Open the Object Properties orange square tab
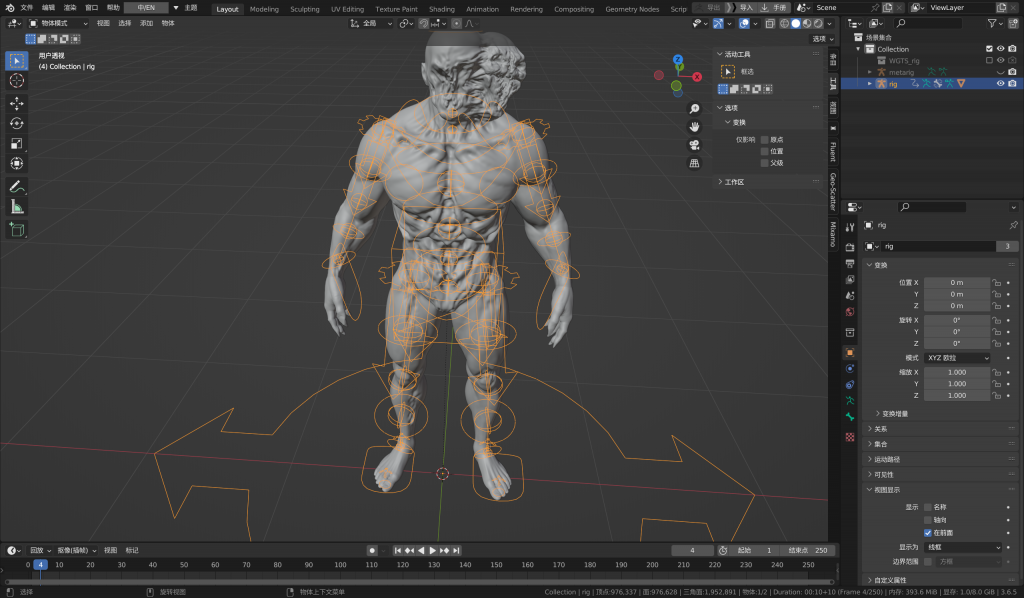 [x=850, y=352]
